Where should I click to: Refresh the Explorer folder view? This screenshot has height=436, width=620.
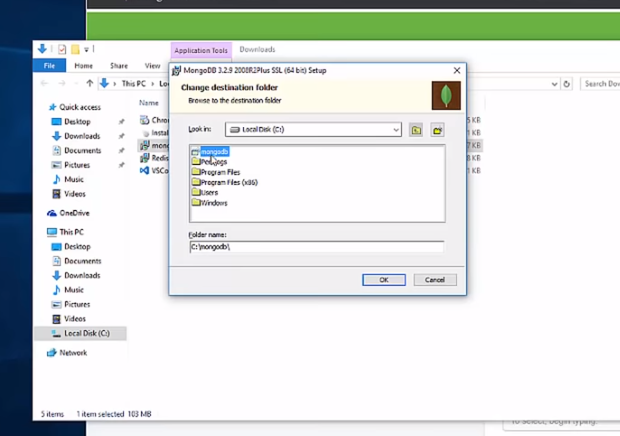[567, 84]
